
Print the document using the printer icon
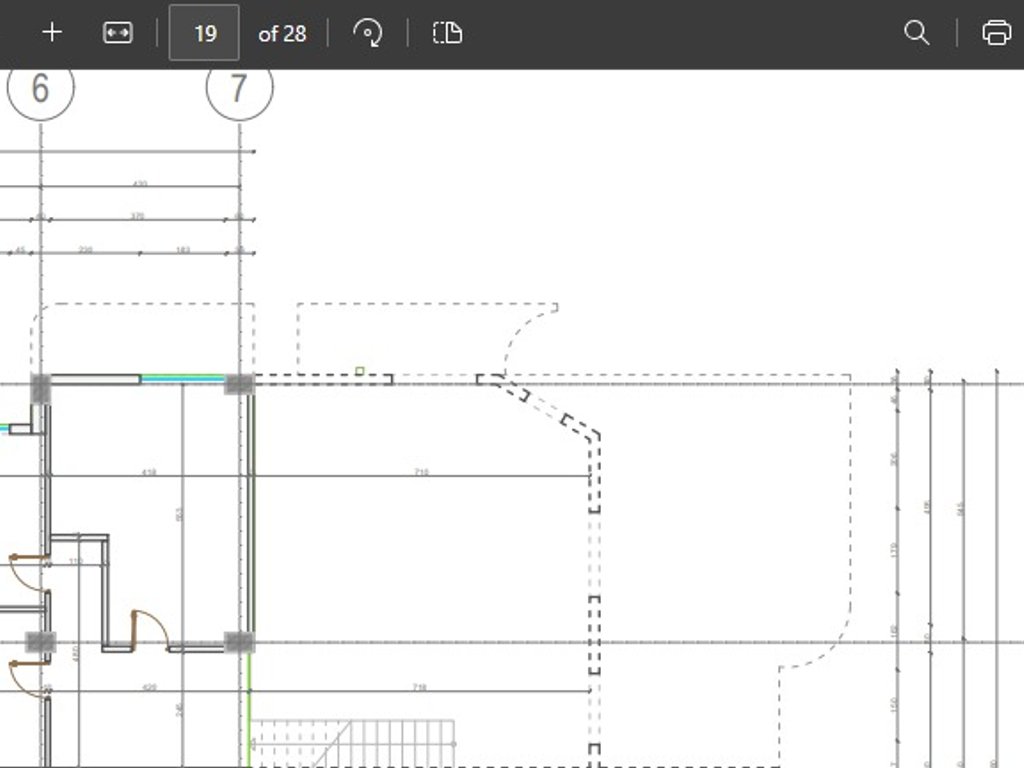(x=996, y=33)
